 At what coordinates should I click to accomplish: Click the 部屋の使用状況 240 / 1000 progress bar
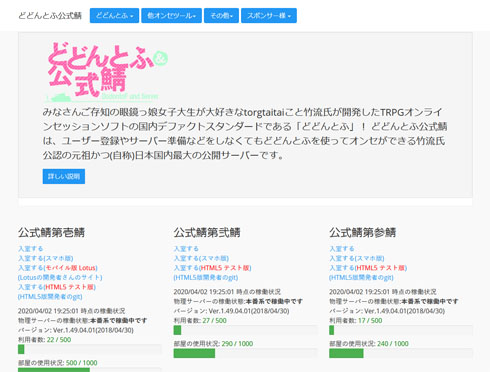[x=401, y=353]
